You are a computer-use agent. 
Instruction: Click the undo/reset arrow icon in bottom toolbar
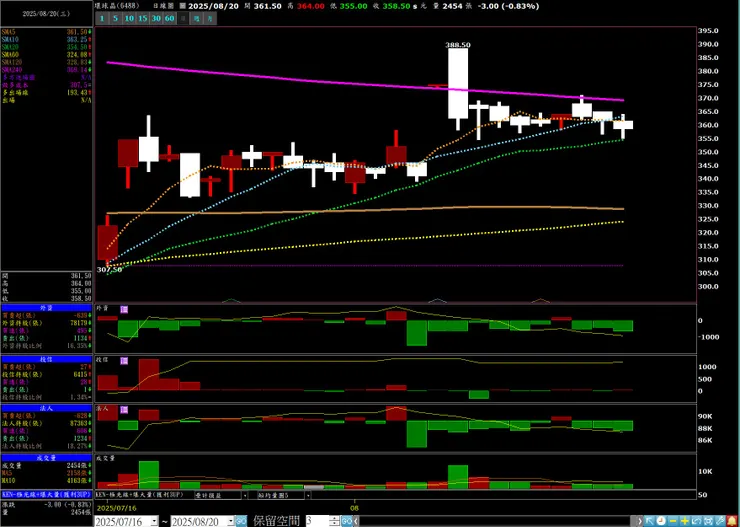pyautogui.click(x=697, y=520)
